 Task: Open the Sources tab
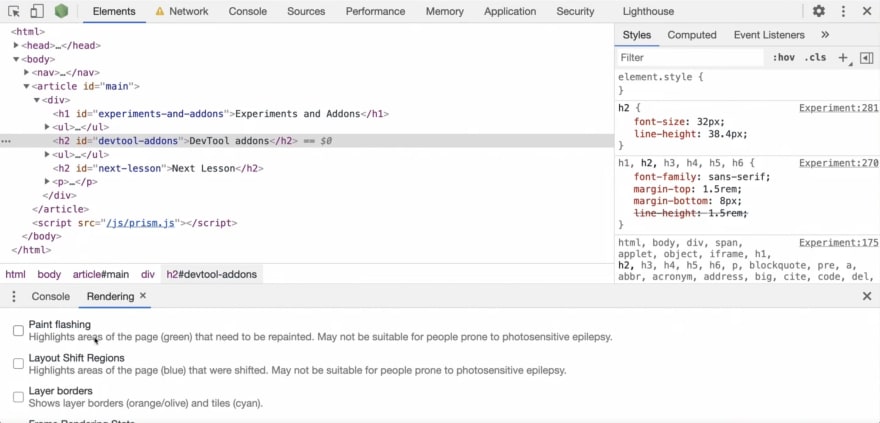click(306, 11)
